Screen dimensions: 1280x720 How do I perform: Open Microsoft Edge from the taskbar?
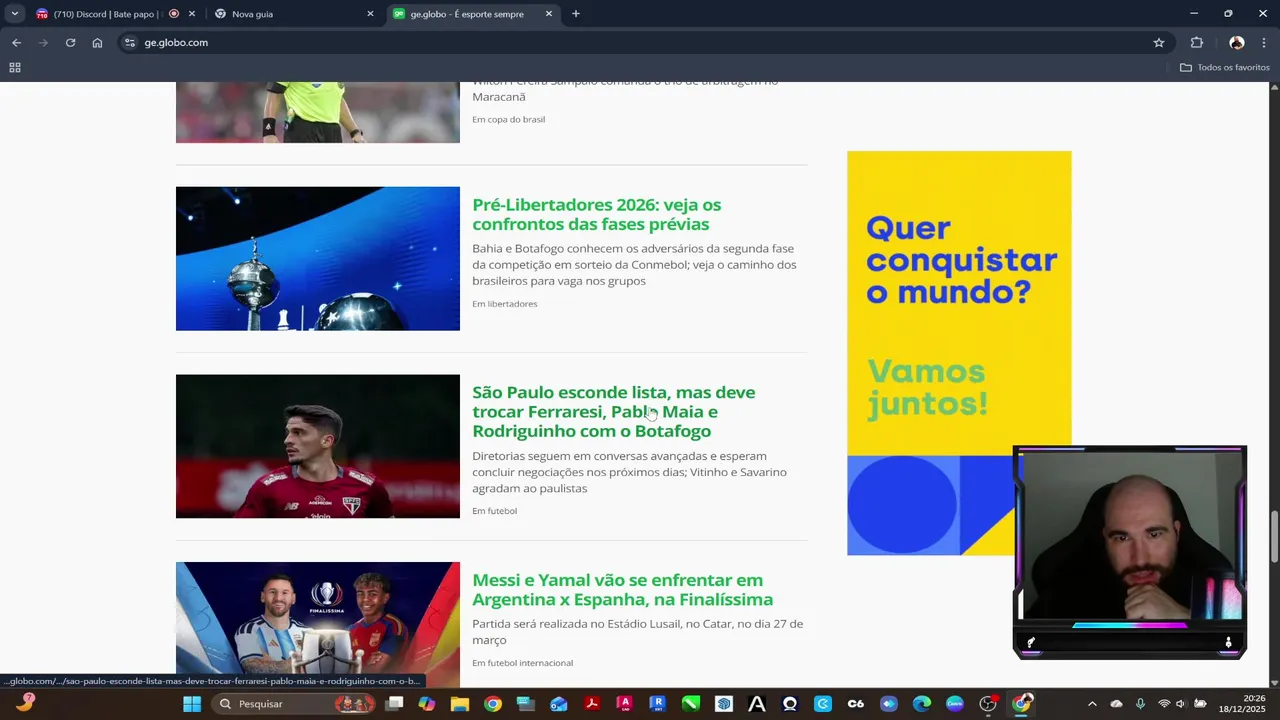pos(922,704)
